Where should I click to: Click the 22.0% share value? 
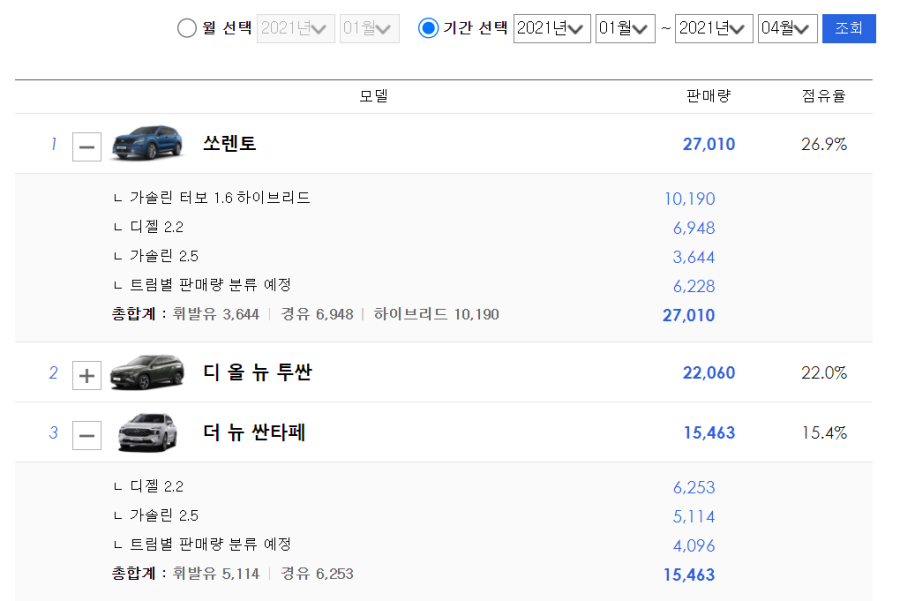(x=824, y=373)
